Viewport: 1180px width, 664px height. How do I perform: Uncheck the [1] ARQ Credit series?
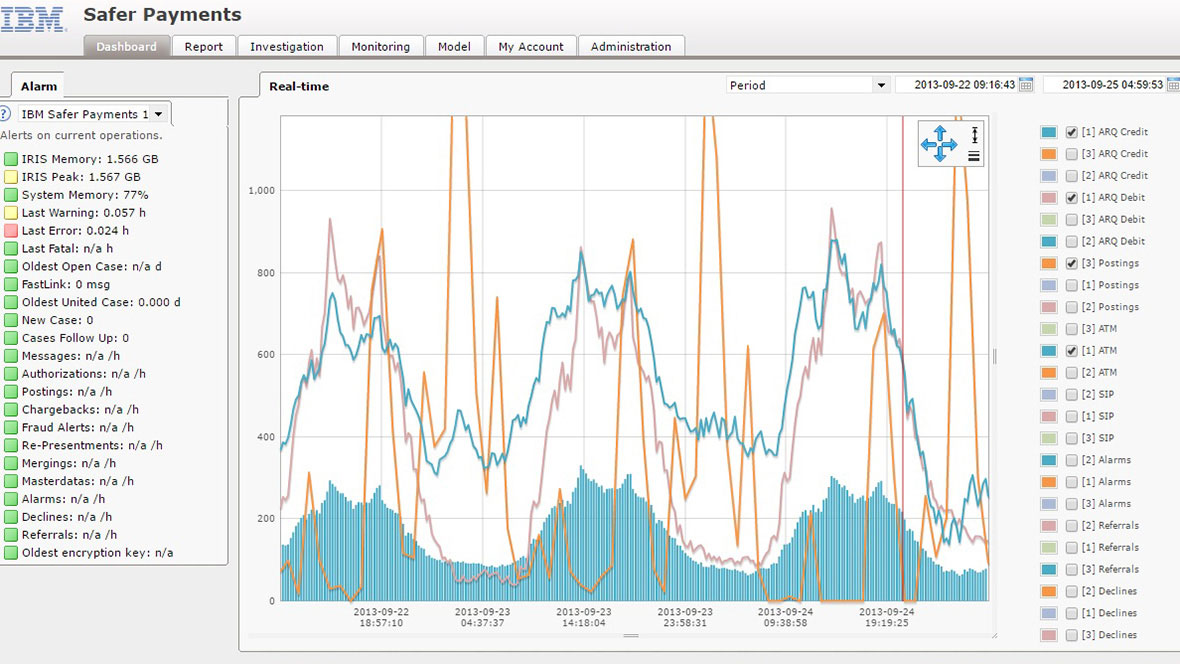(x=1072, y=132)
